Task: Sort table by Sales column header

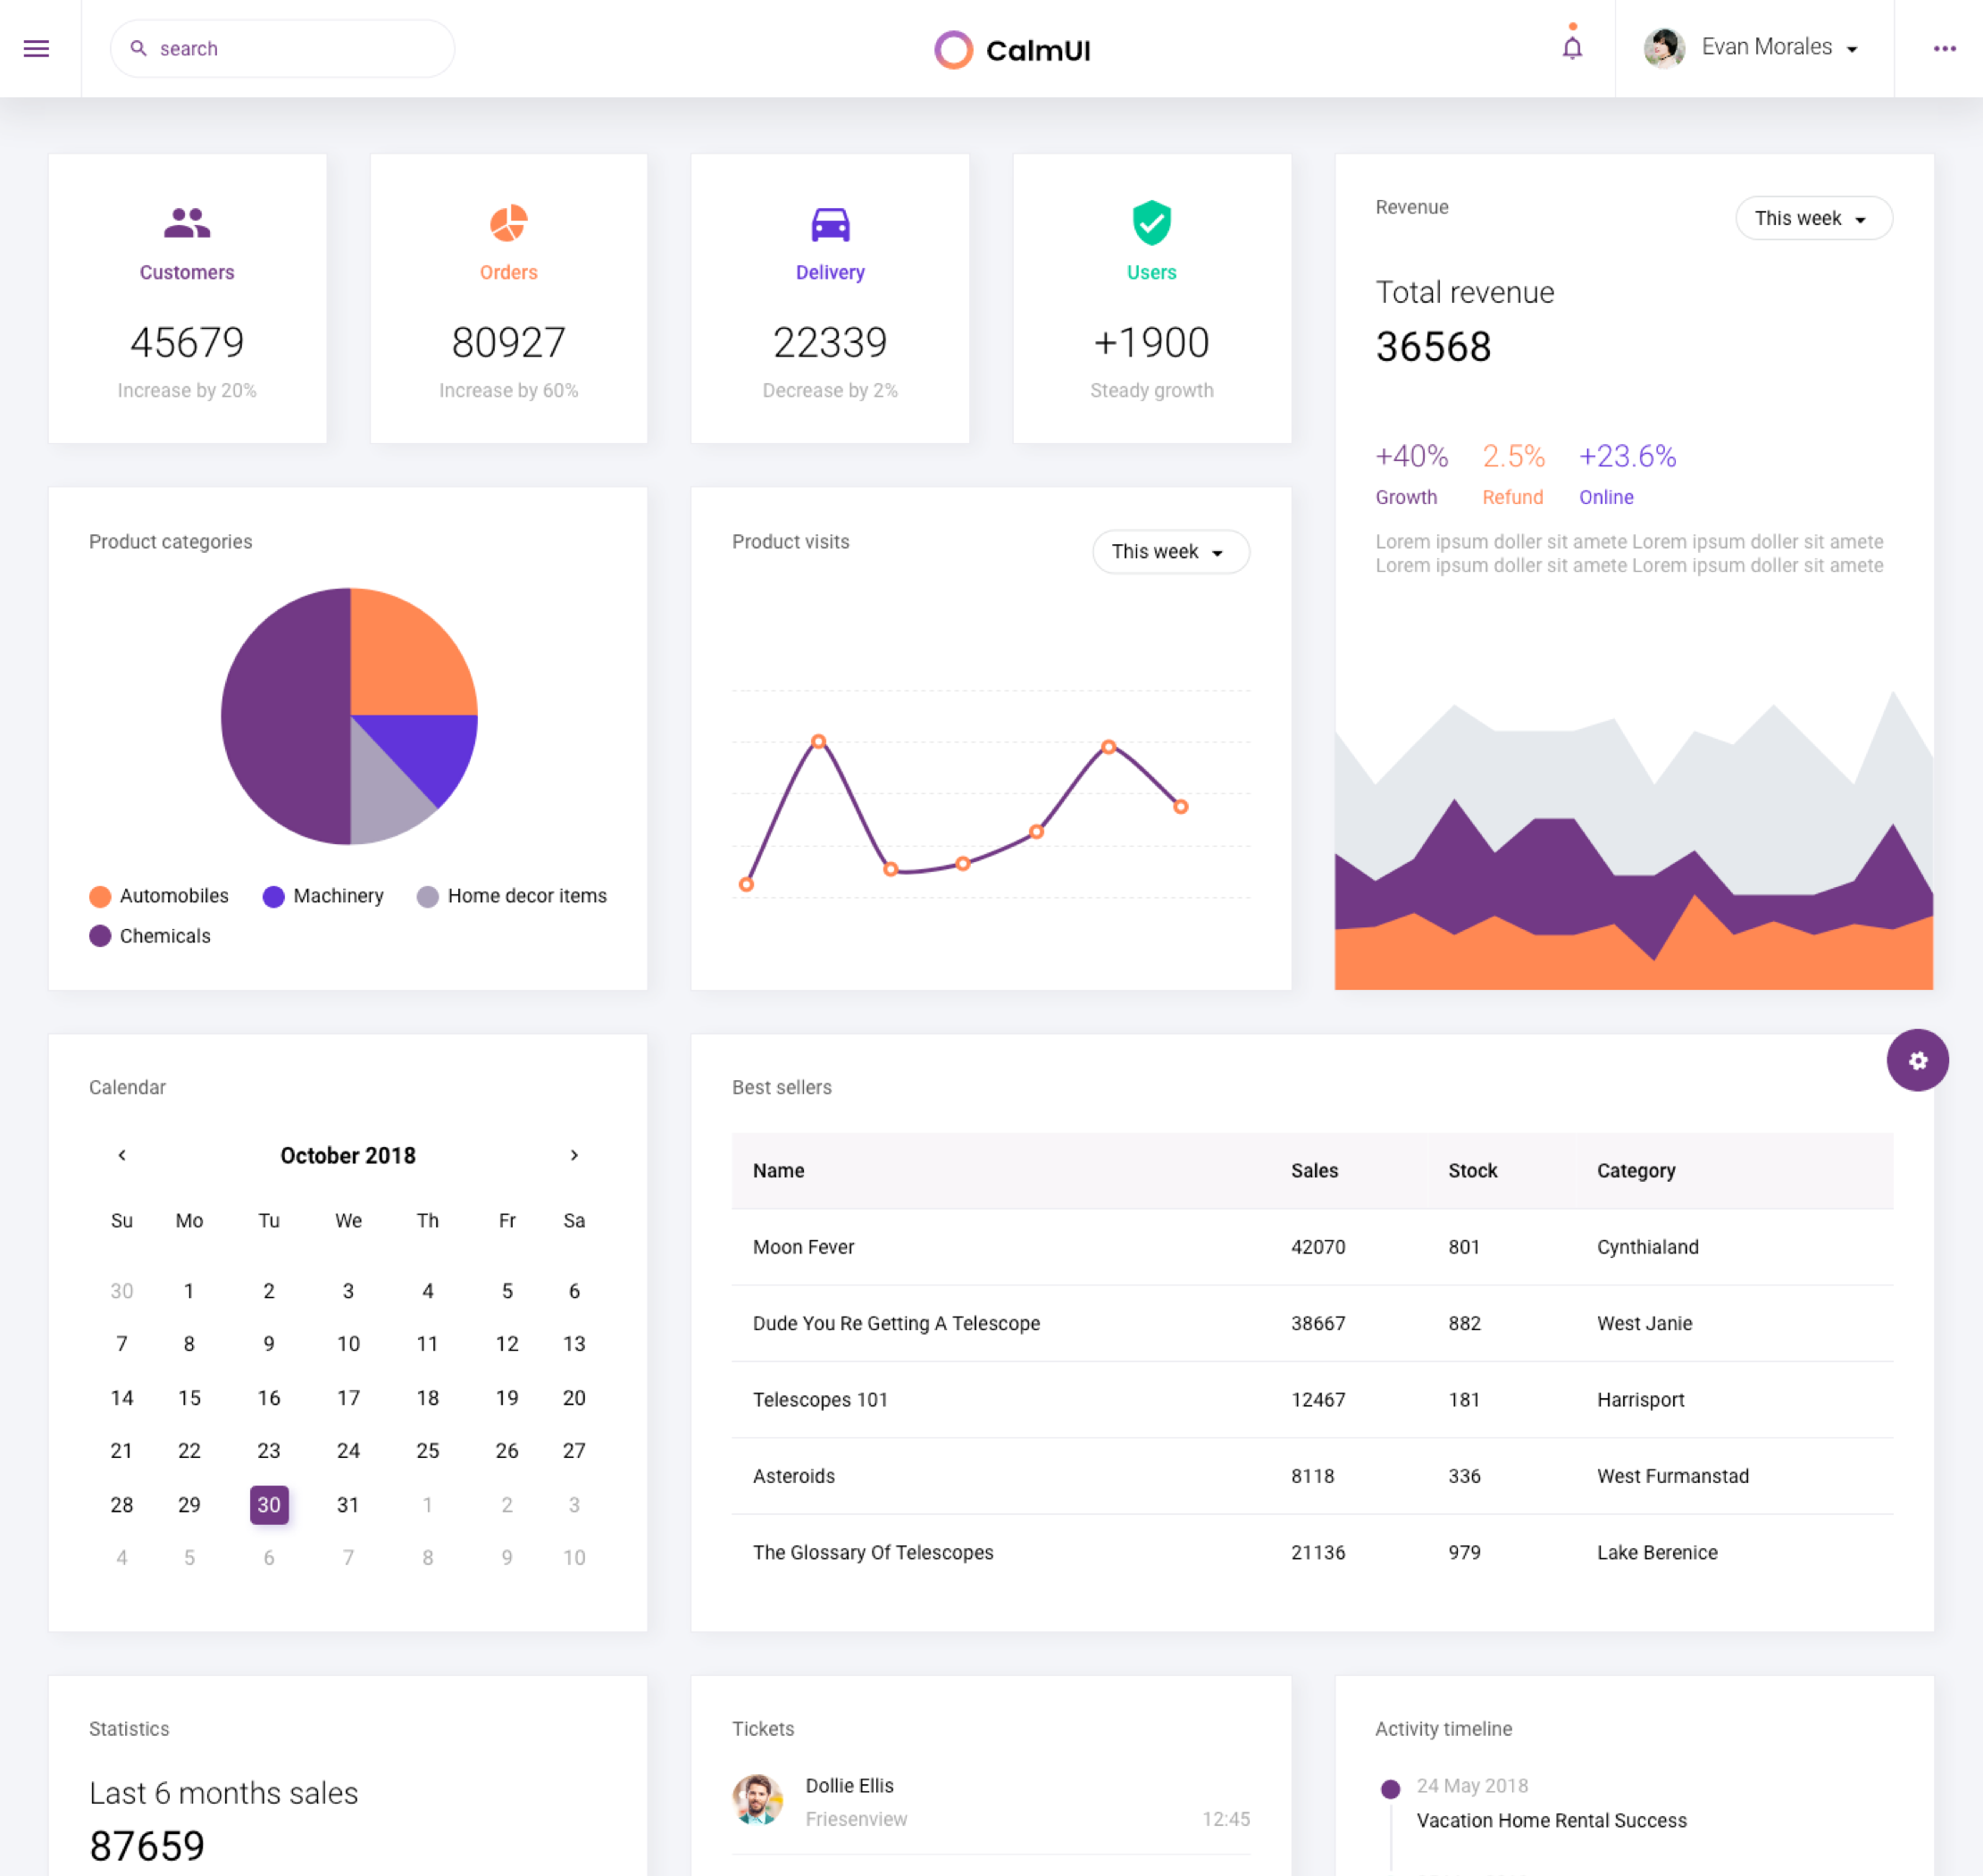Action: 1314,1170
